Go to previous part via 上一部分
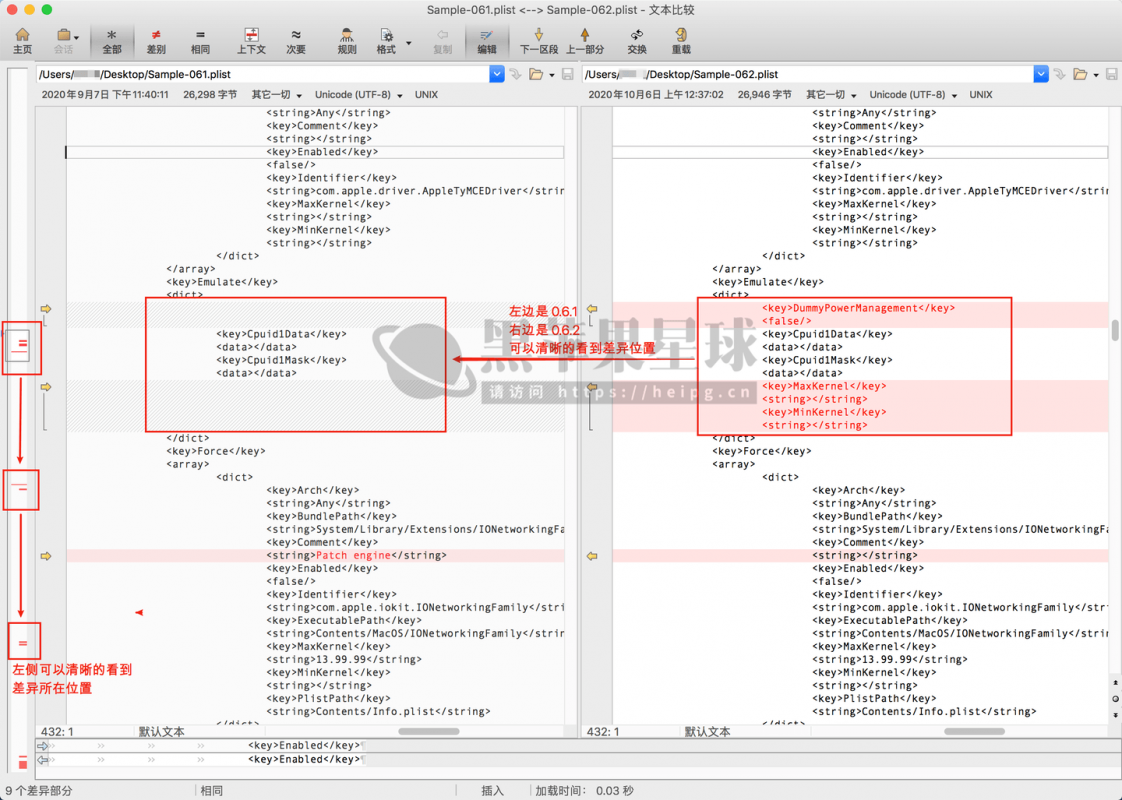Screen dimensions: 1122x800 (x=585, y=38)
